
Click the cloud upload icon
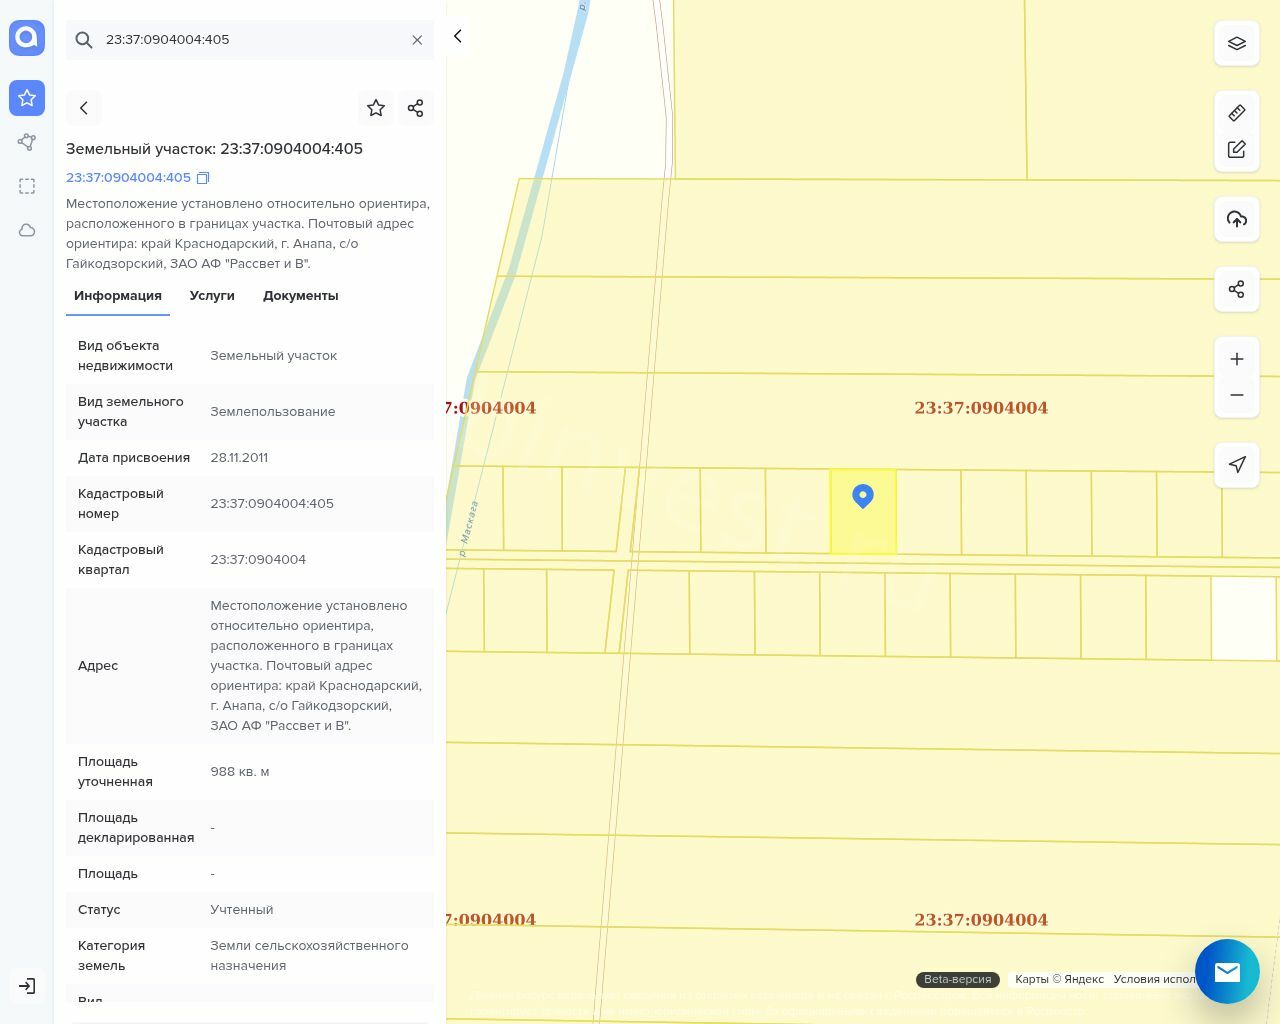click(1236, 219)
